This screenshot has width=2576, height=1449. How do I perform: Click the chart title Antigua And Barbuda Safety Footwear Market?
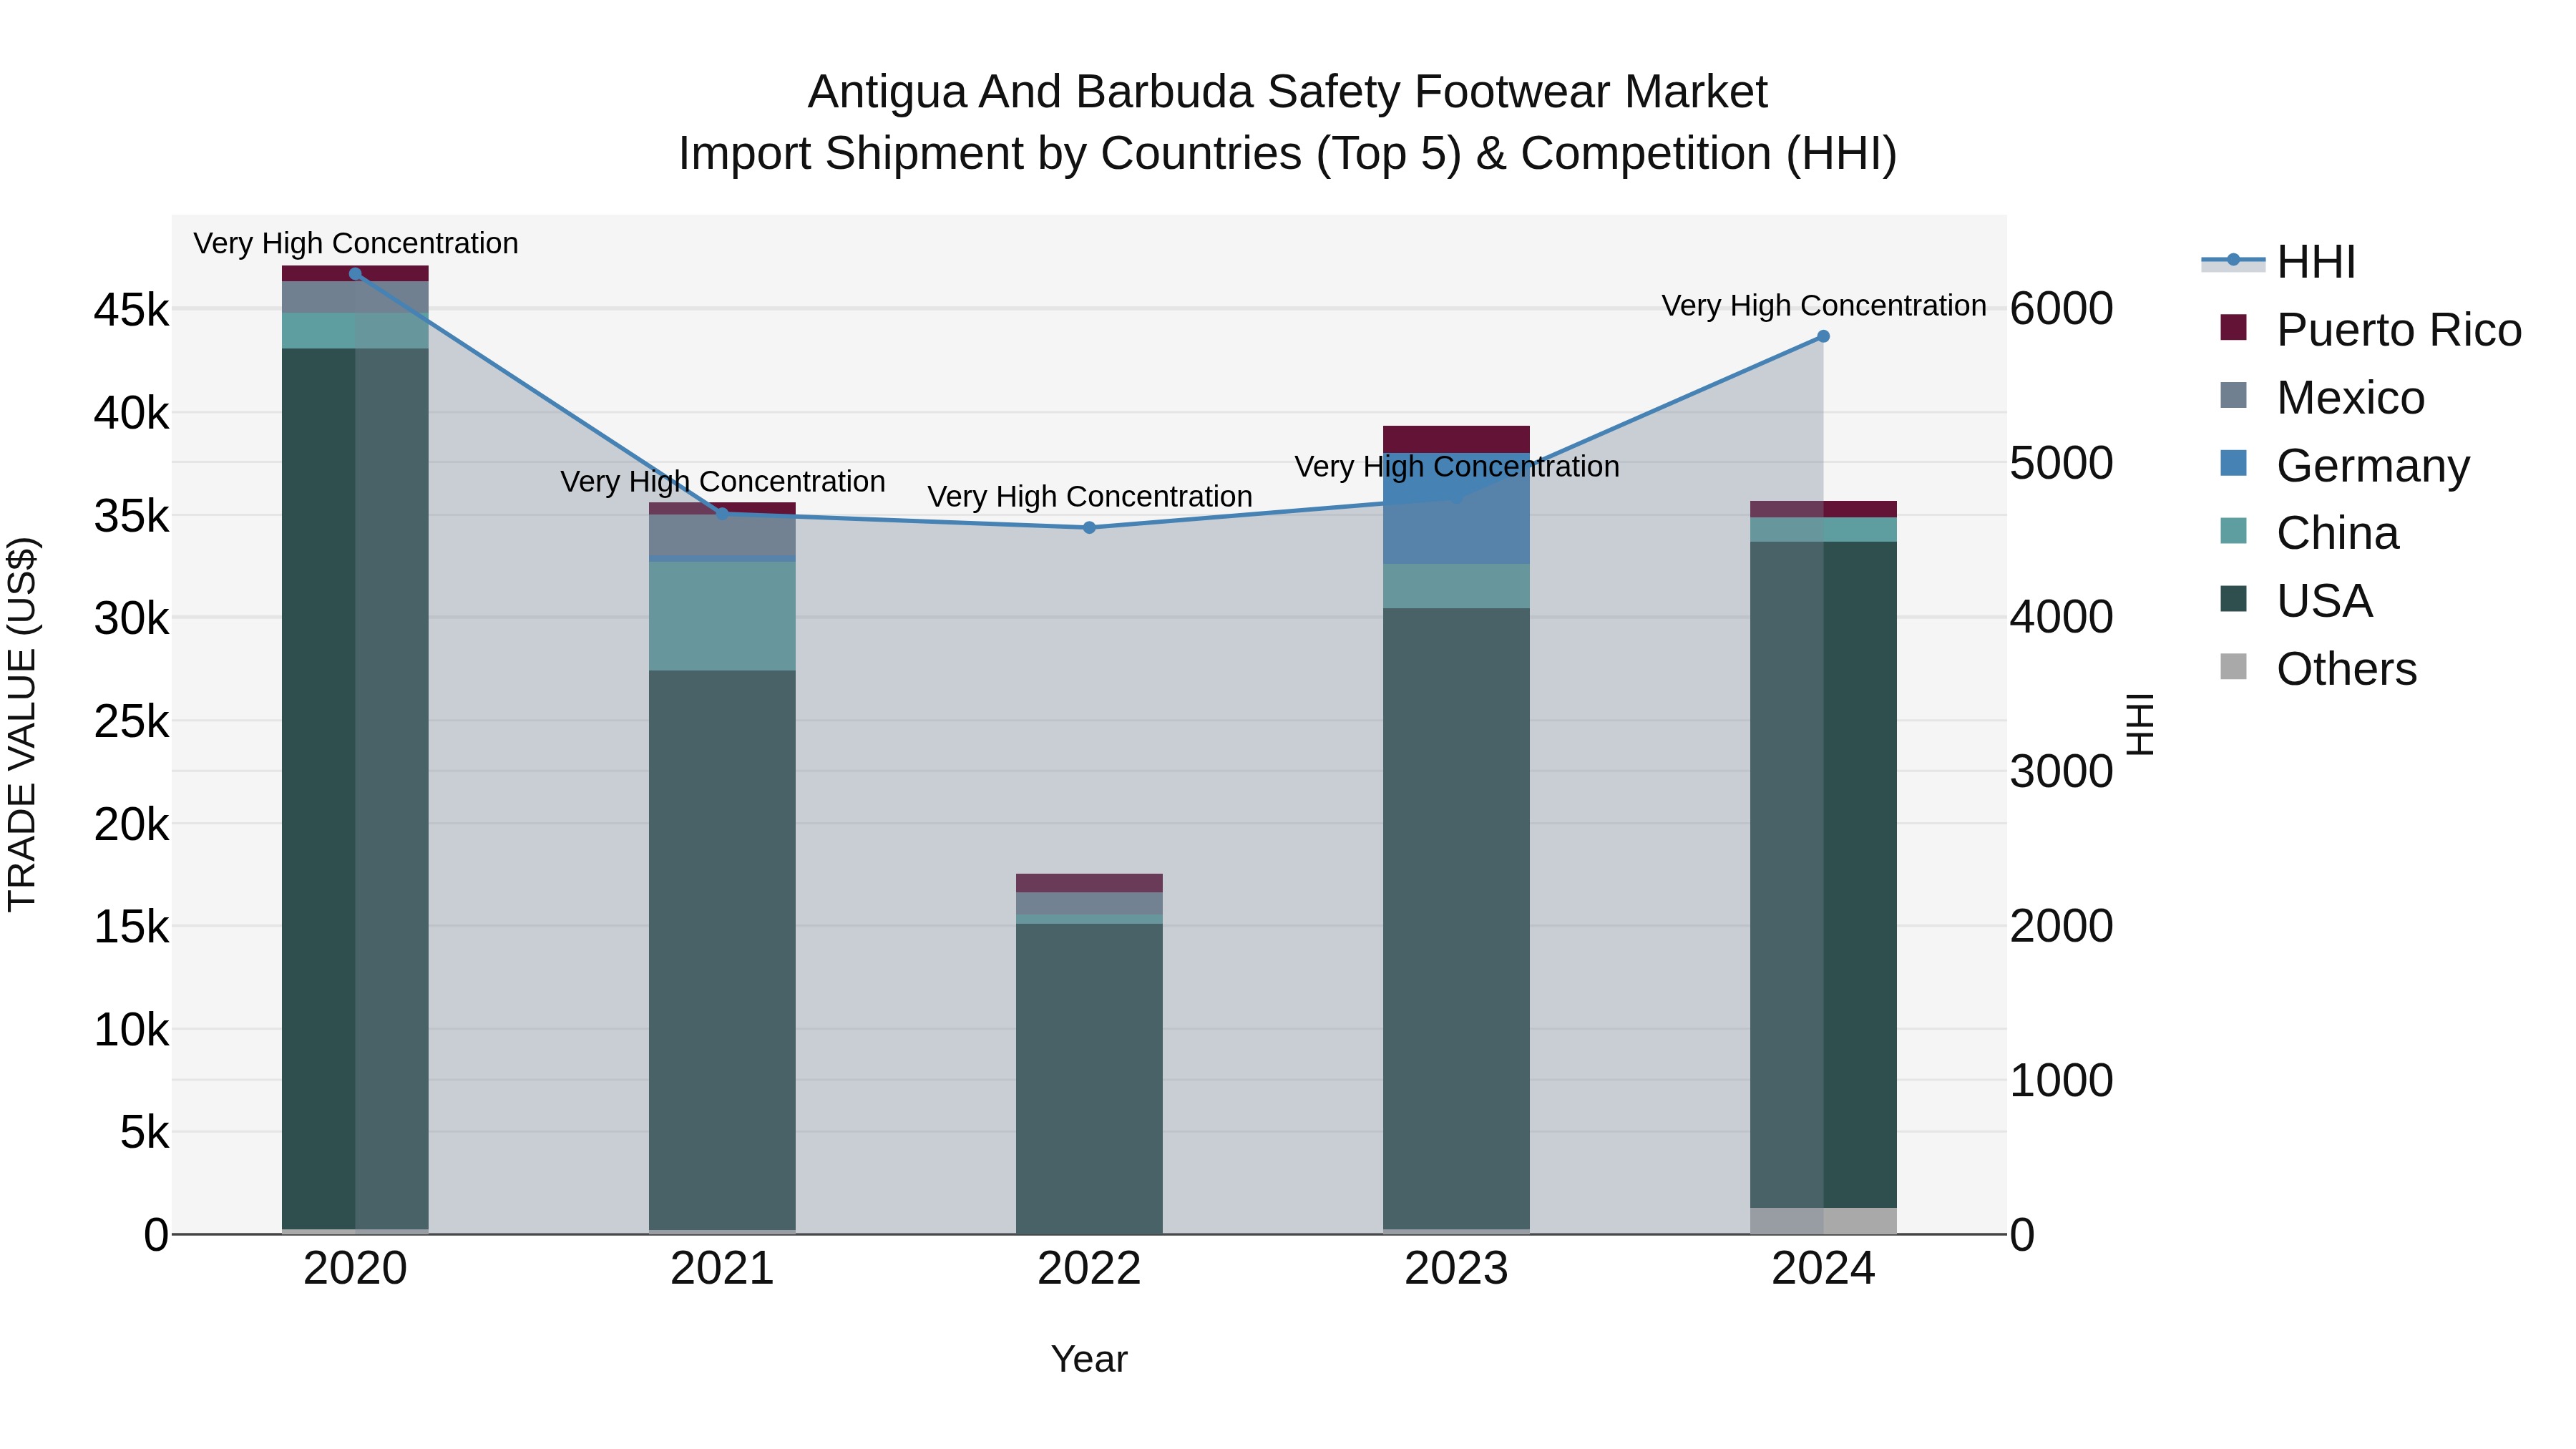1288,92
